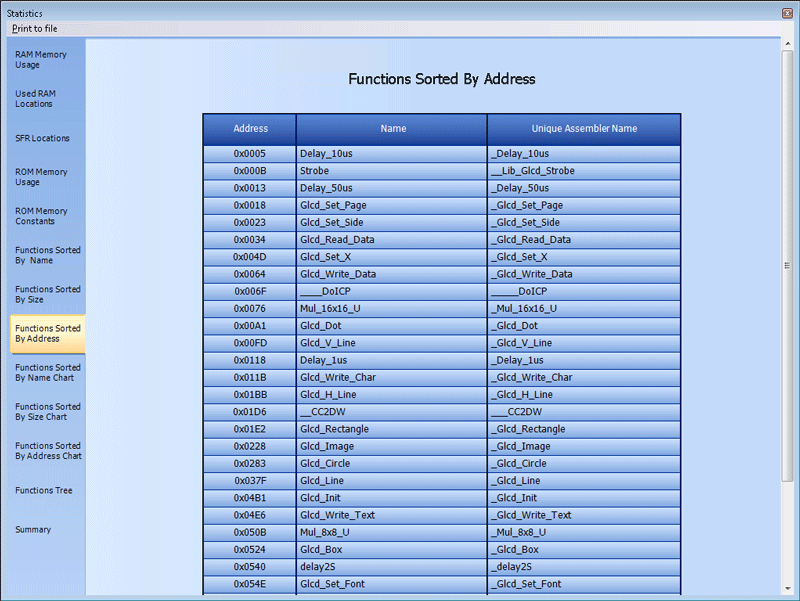Close the Statistics window

[x=787, y=13]
